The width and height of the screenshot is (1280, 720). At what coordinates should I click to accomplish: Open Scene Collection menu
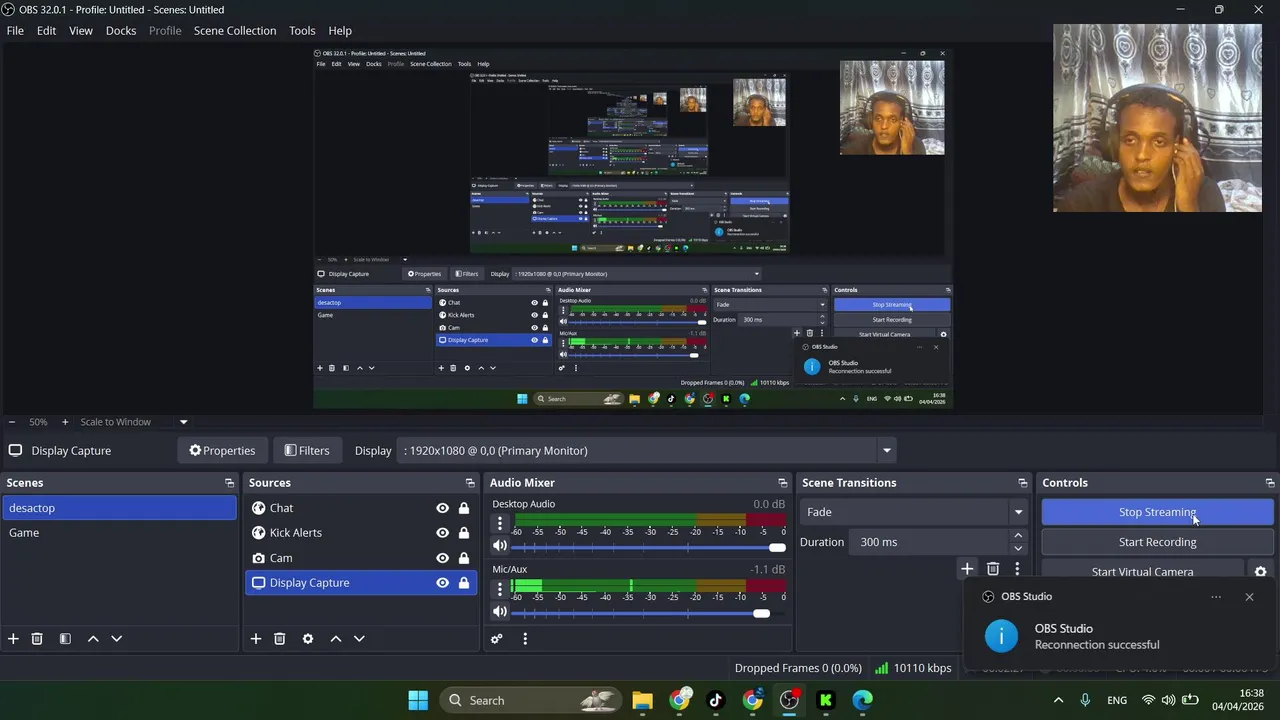pyautogui.click(x=235, y=31)
